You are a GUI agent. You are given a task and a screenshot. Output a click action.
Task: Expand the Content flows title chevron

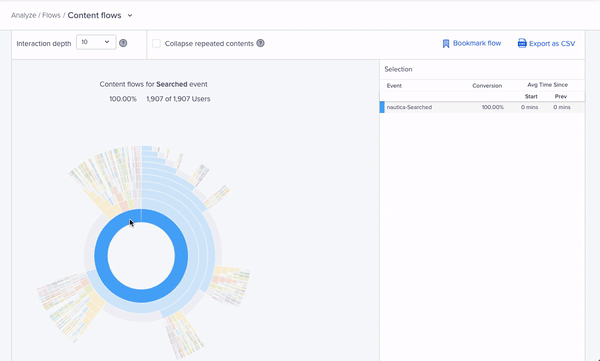(x=130, y=16)
